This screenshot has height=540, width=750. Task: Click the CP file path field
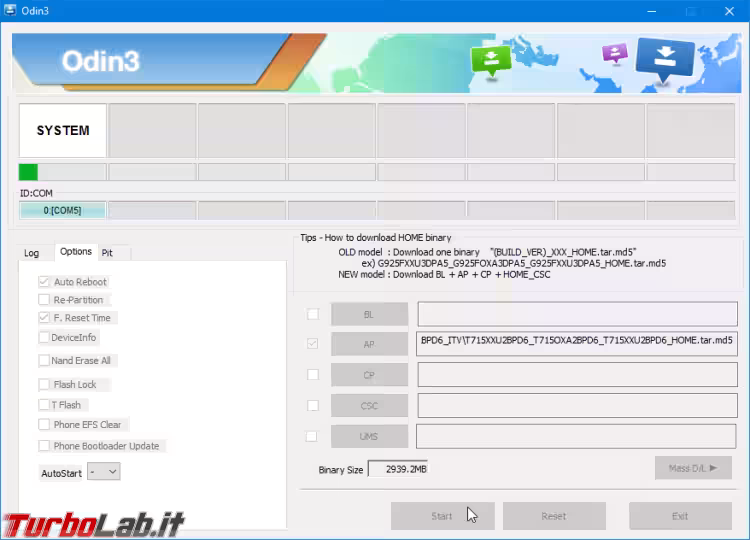tap(577, 375)
